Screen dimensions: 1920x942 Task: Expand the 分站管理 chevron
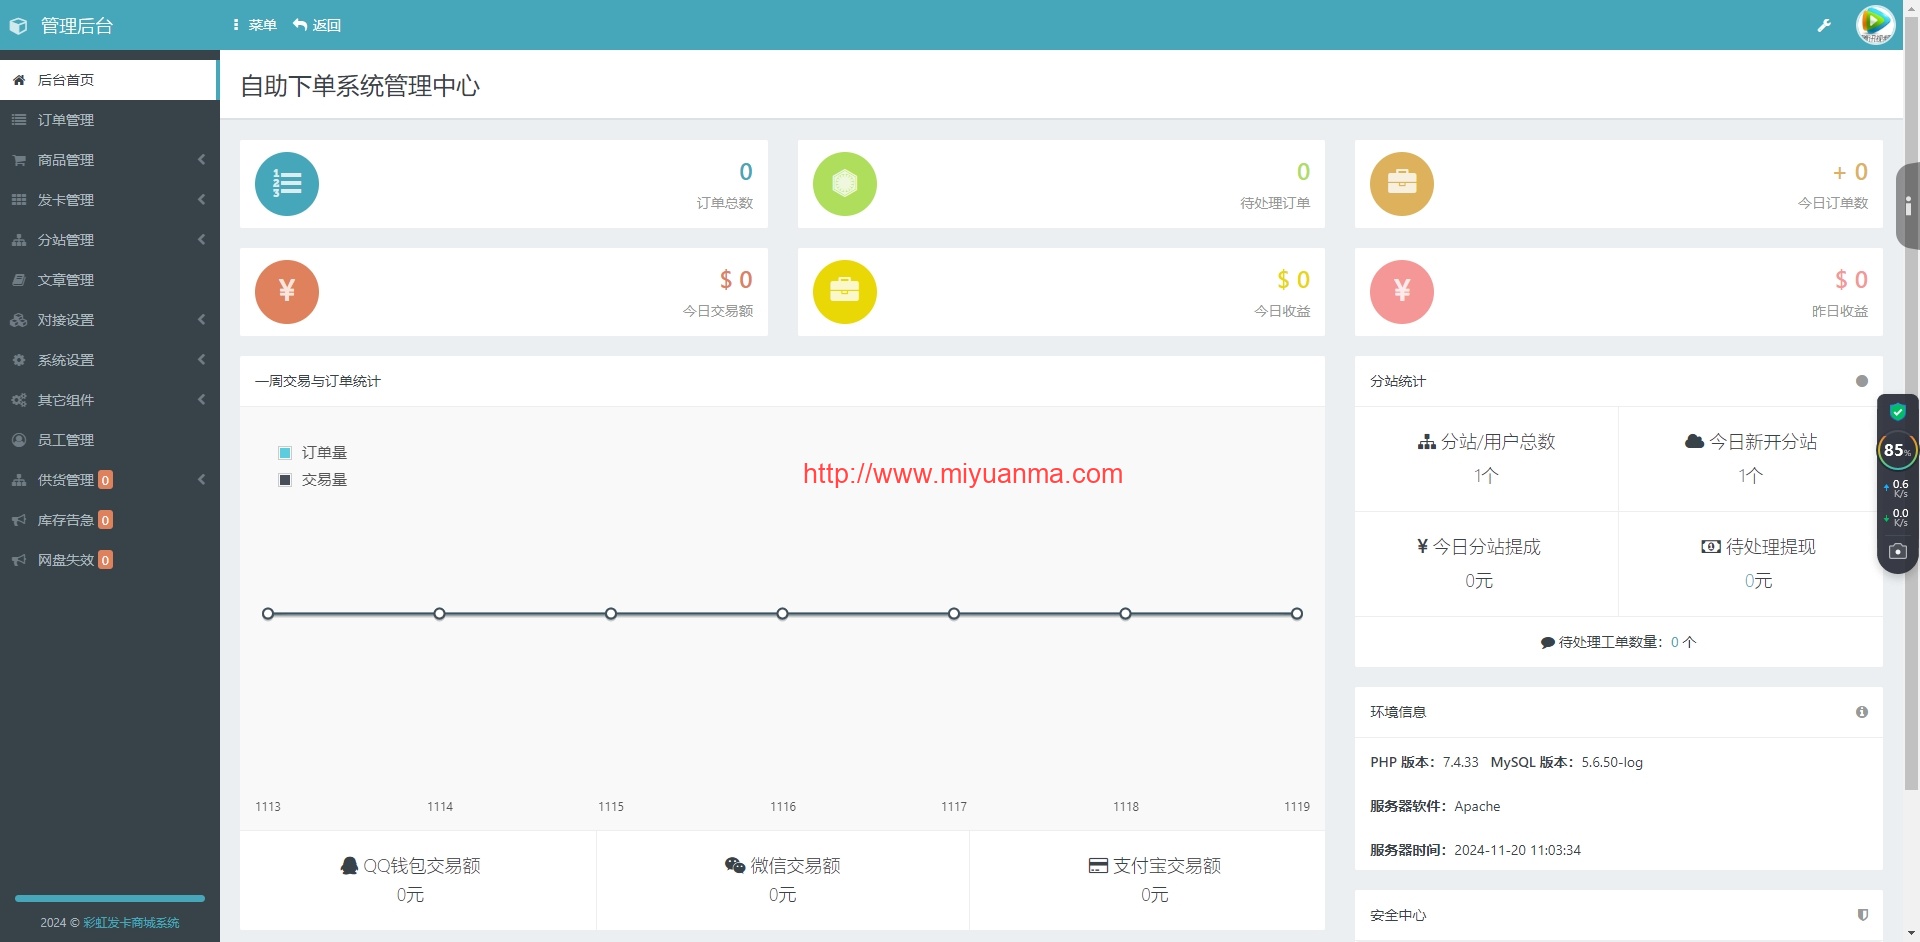click(x=202, y=240)
